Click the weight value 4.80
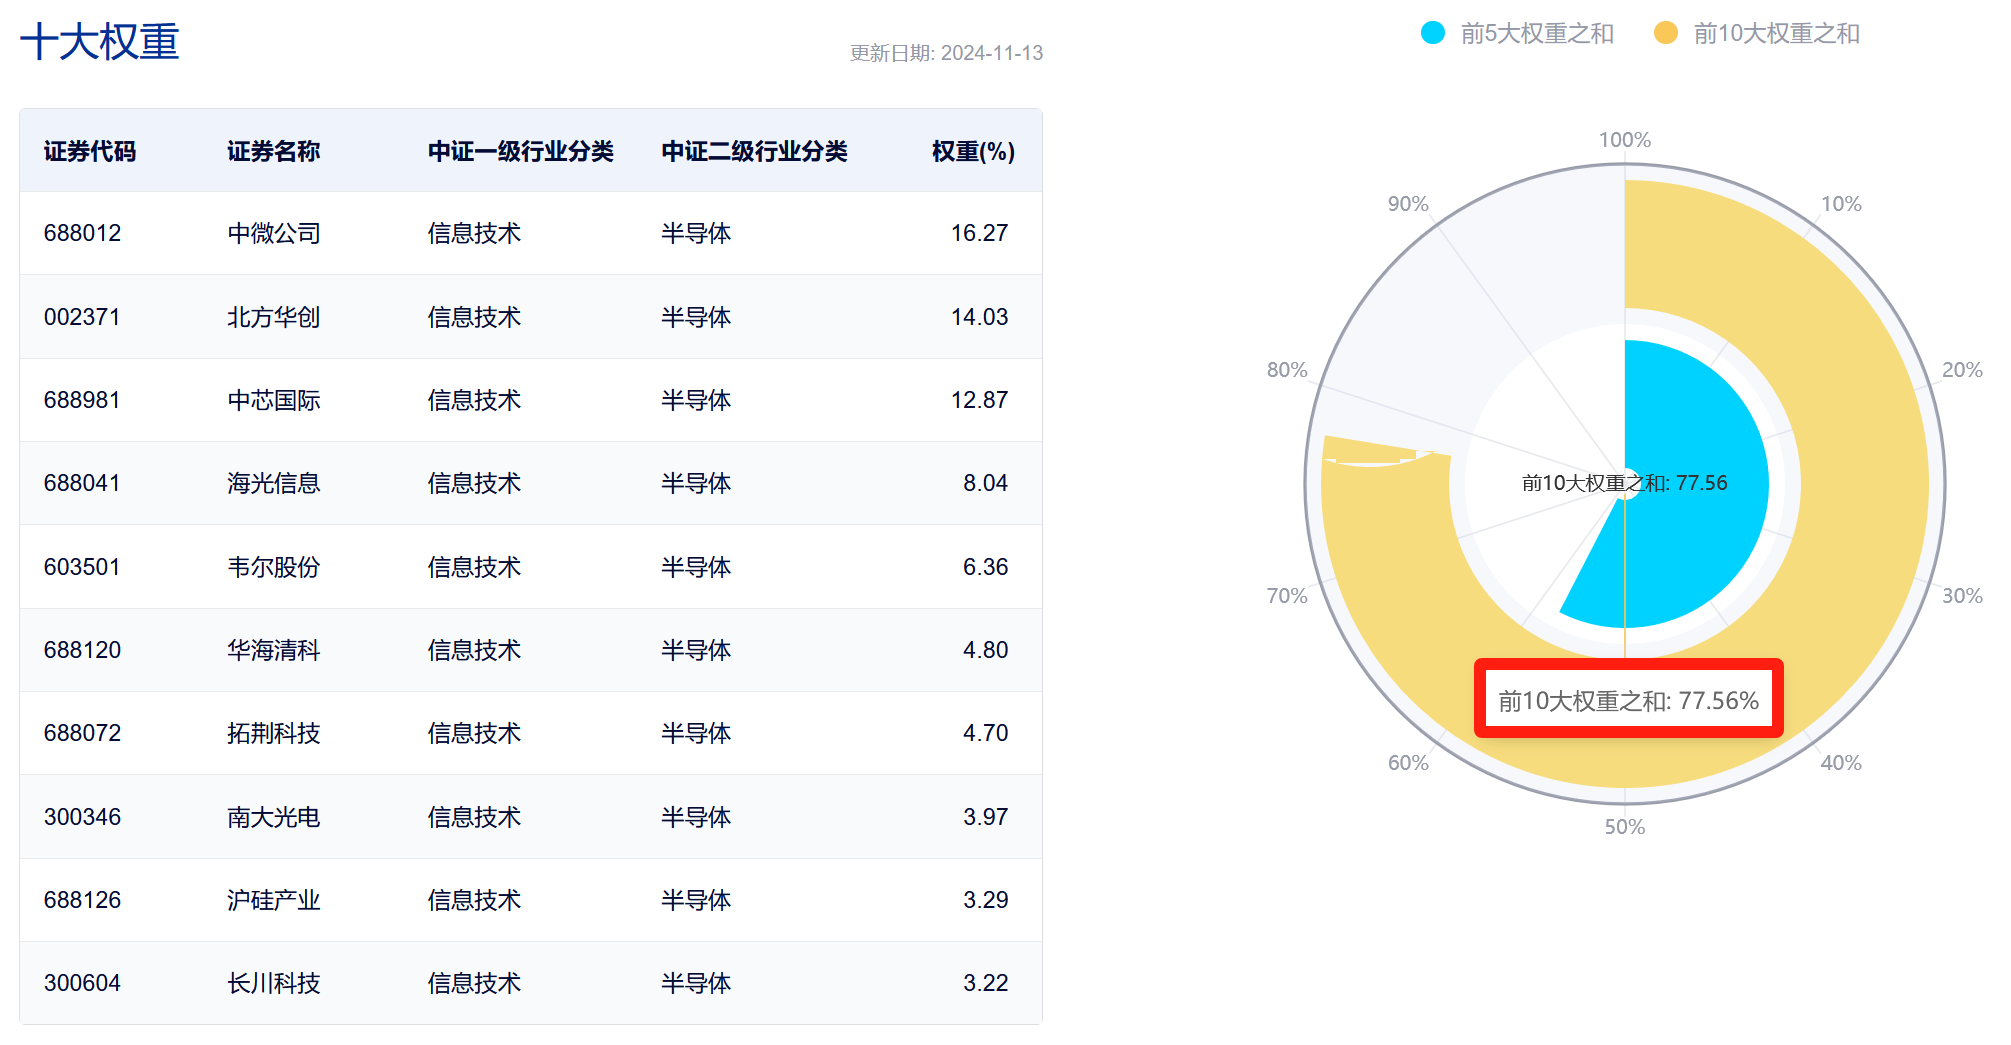 click(x=985, y=650)
